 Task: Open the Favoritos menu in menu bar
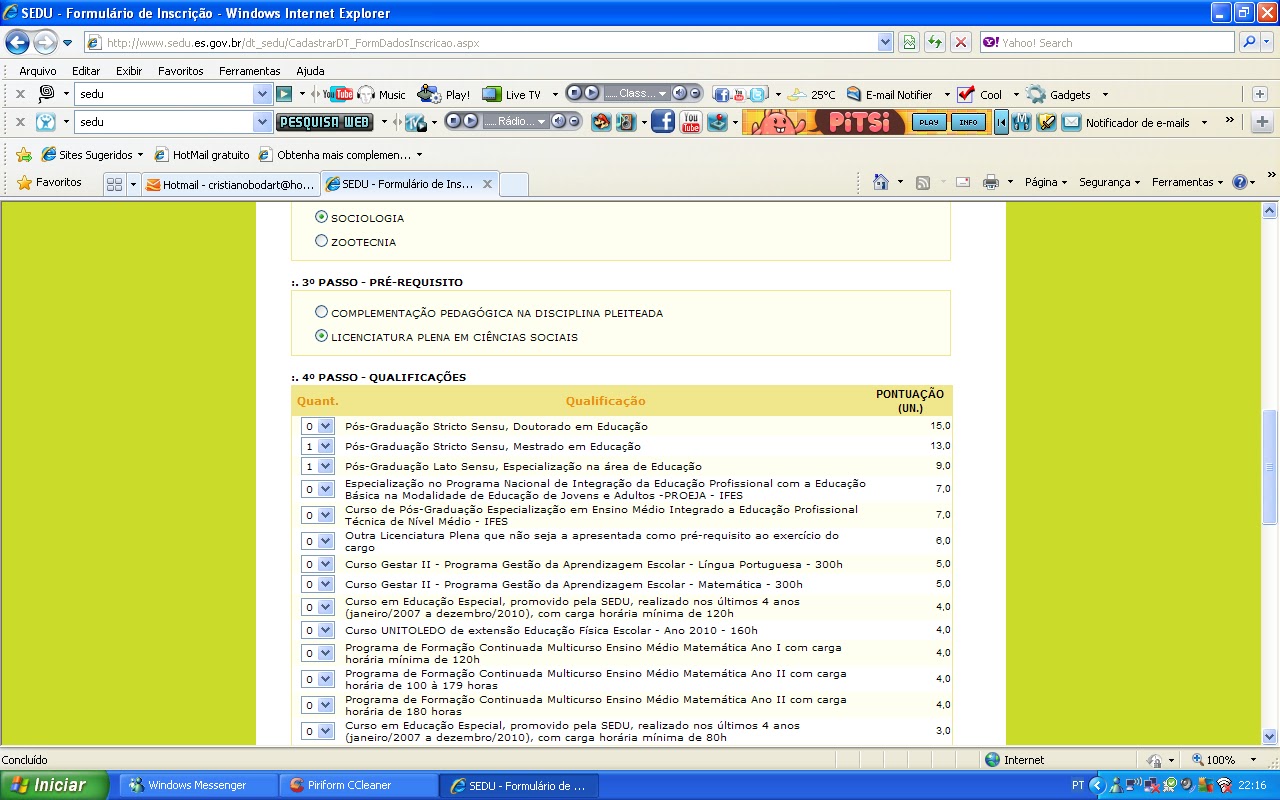coord(180,71)
